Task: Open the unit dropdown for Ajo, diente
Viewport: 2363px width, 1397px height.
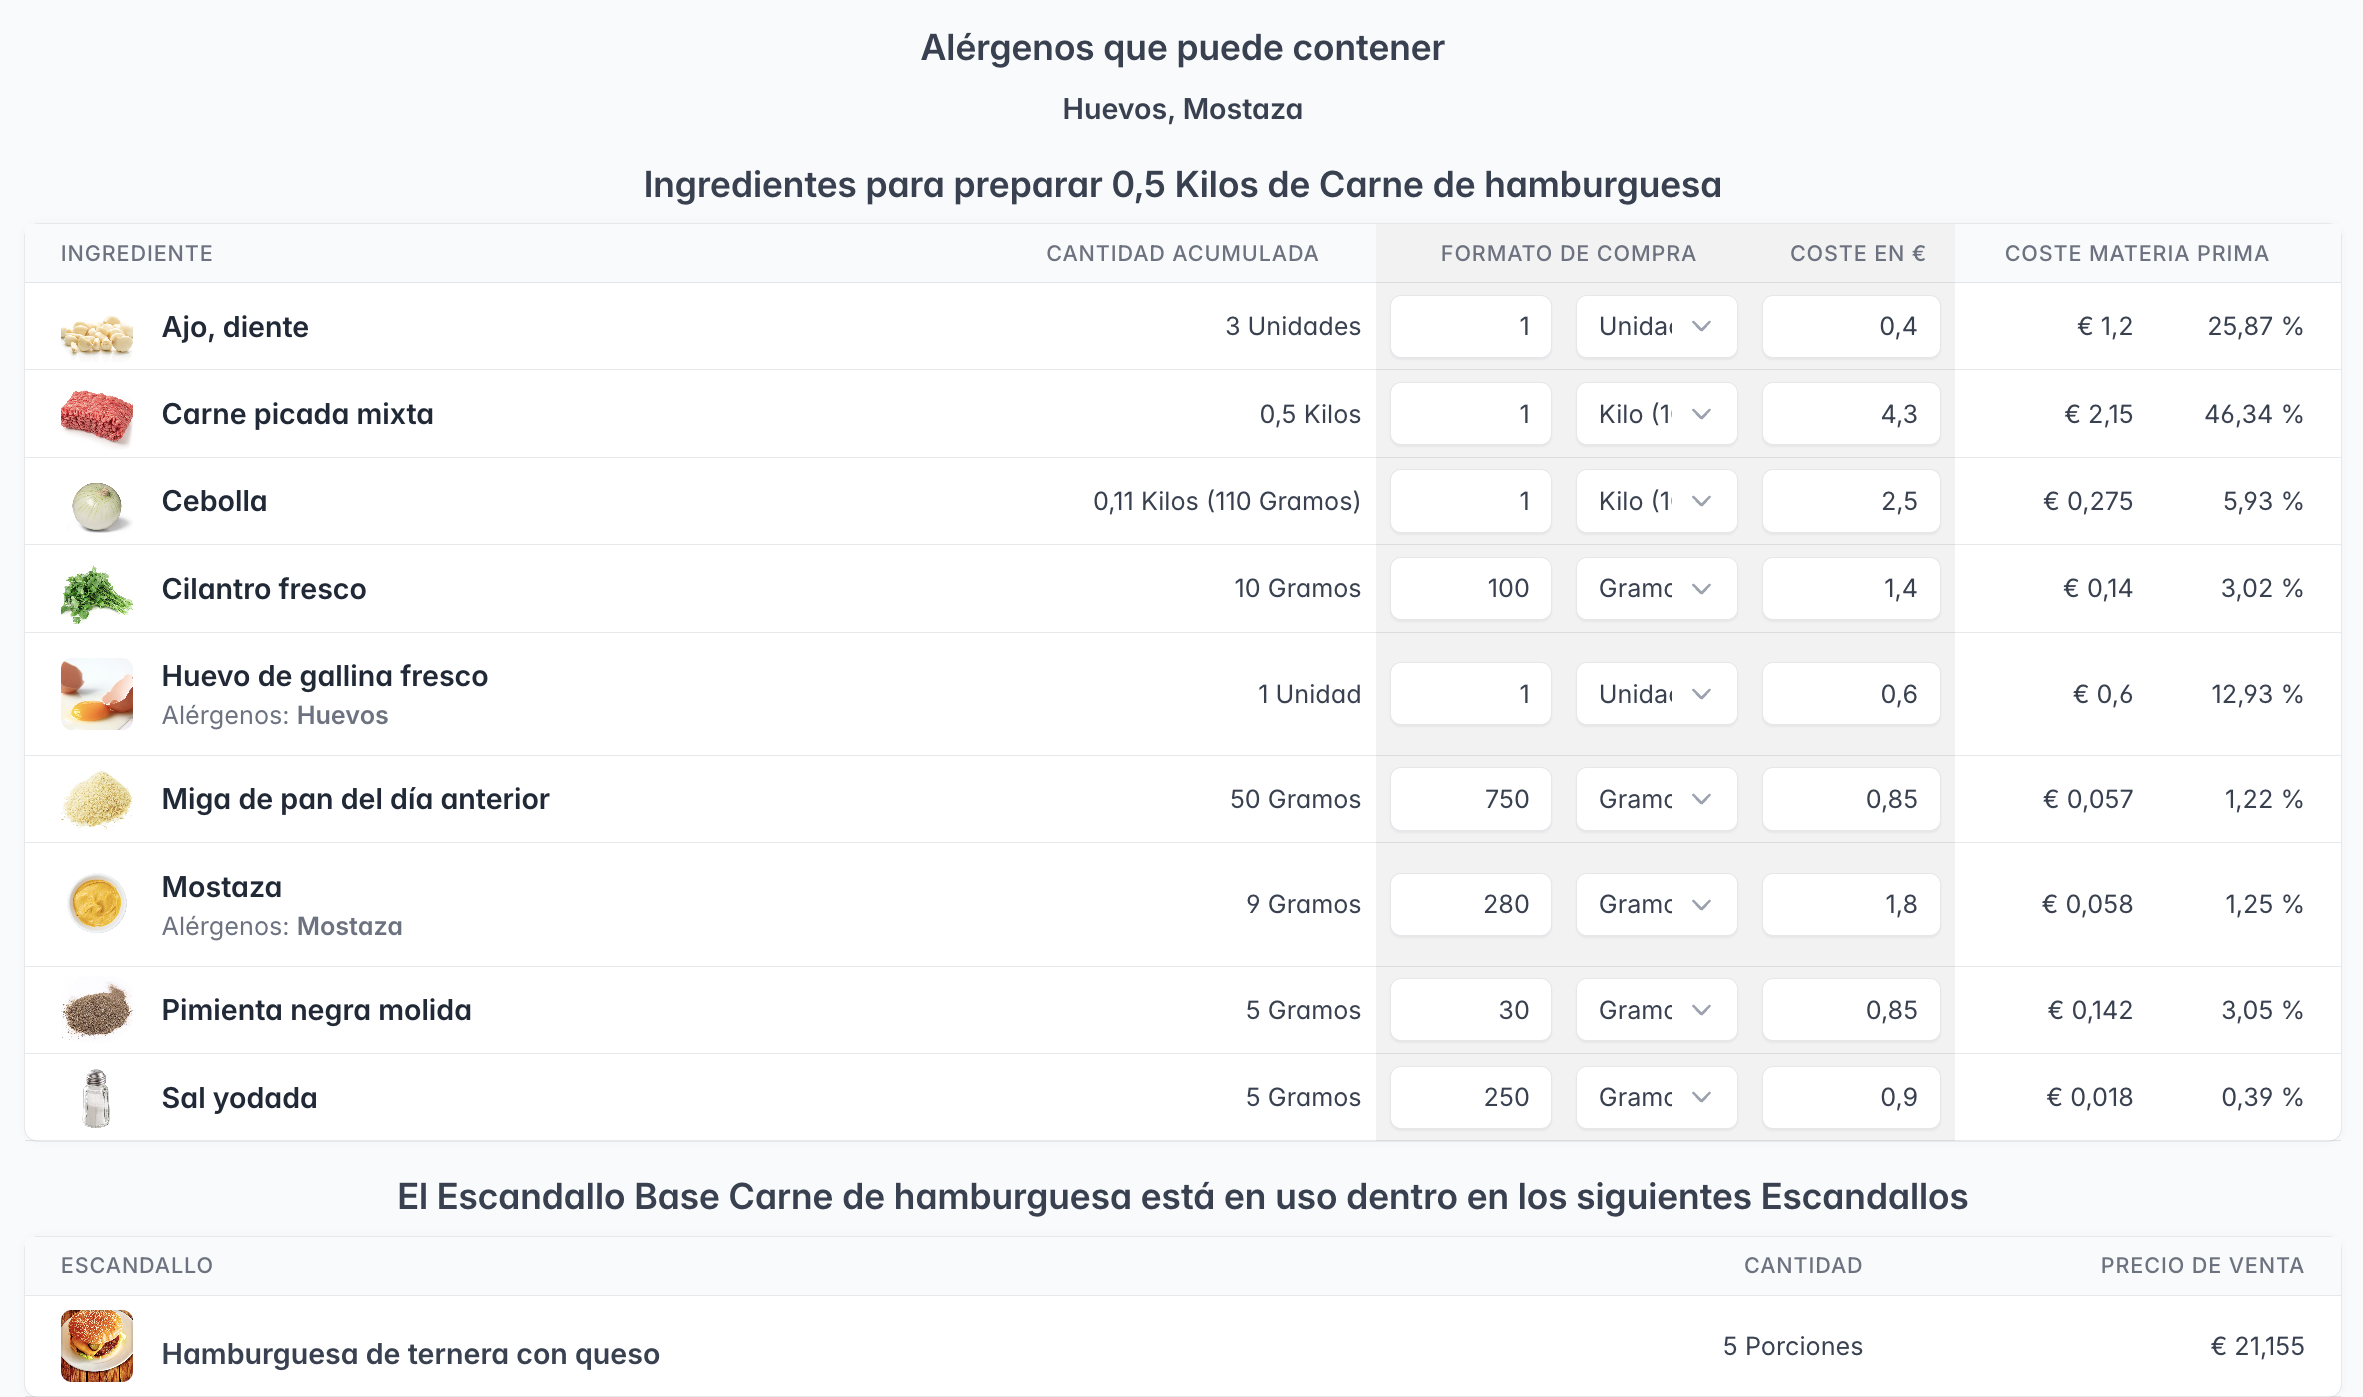Action: click(1656, 327)
